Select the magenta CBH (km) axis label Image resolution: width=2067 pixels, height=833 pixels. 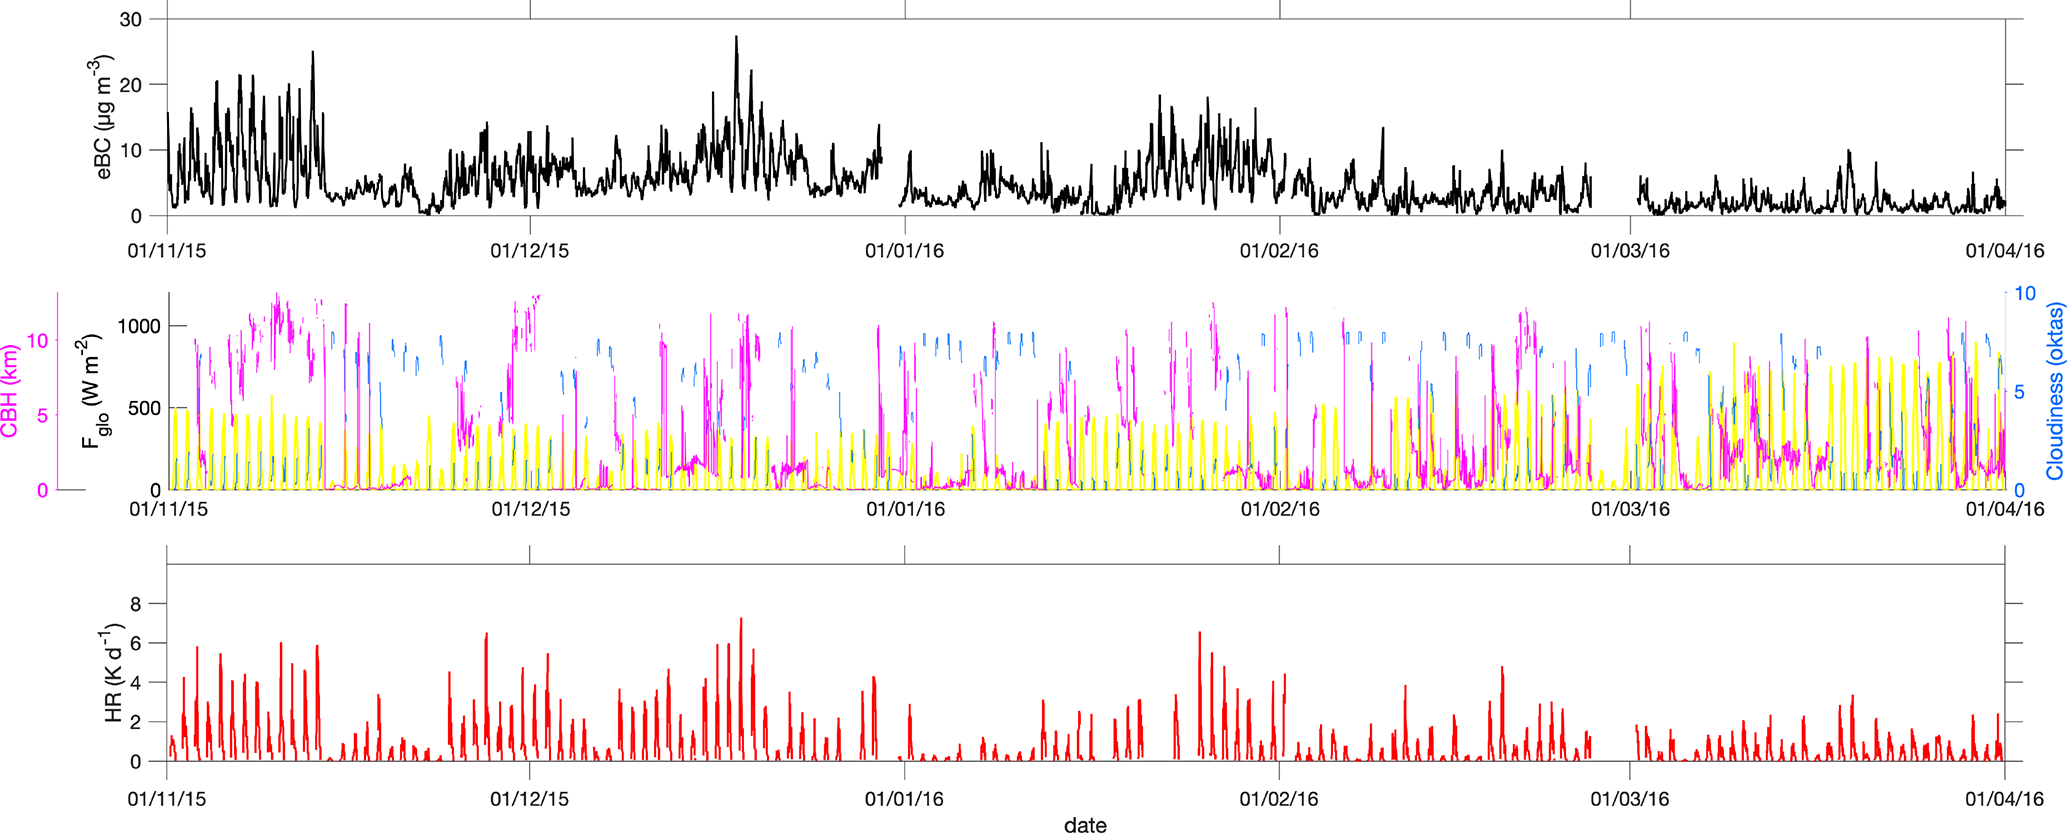(12, 391)
